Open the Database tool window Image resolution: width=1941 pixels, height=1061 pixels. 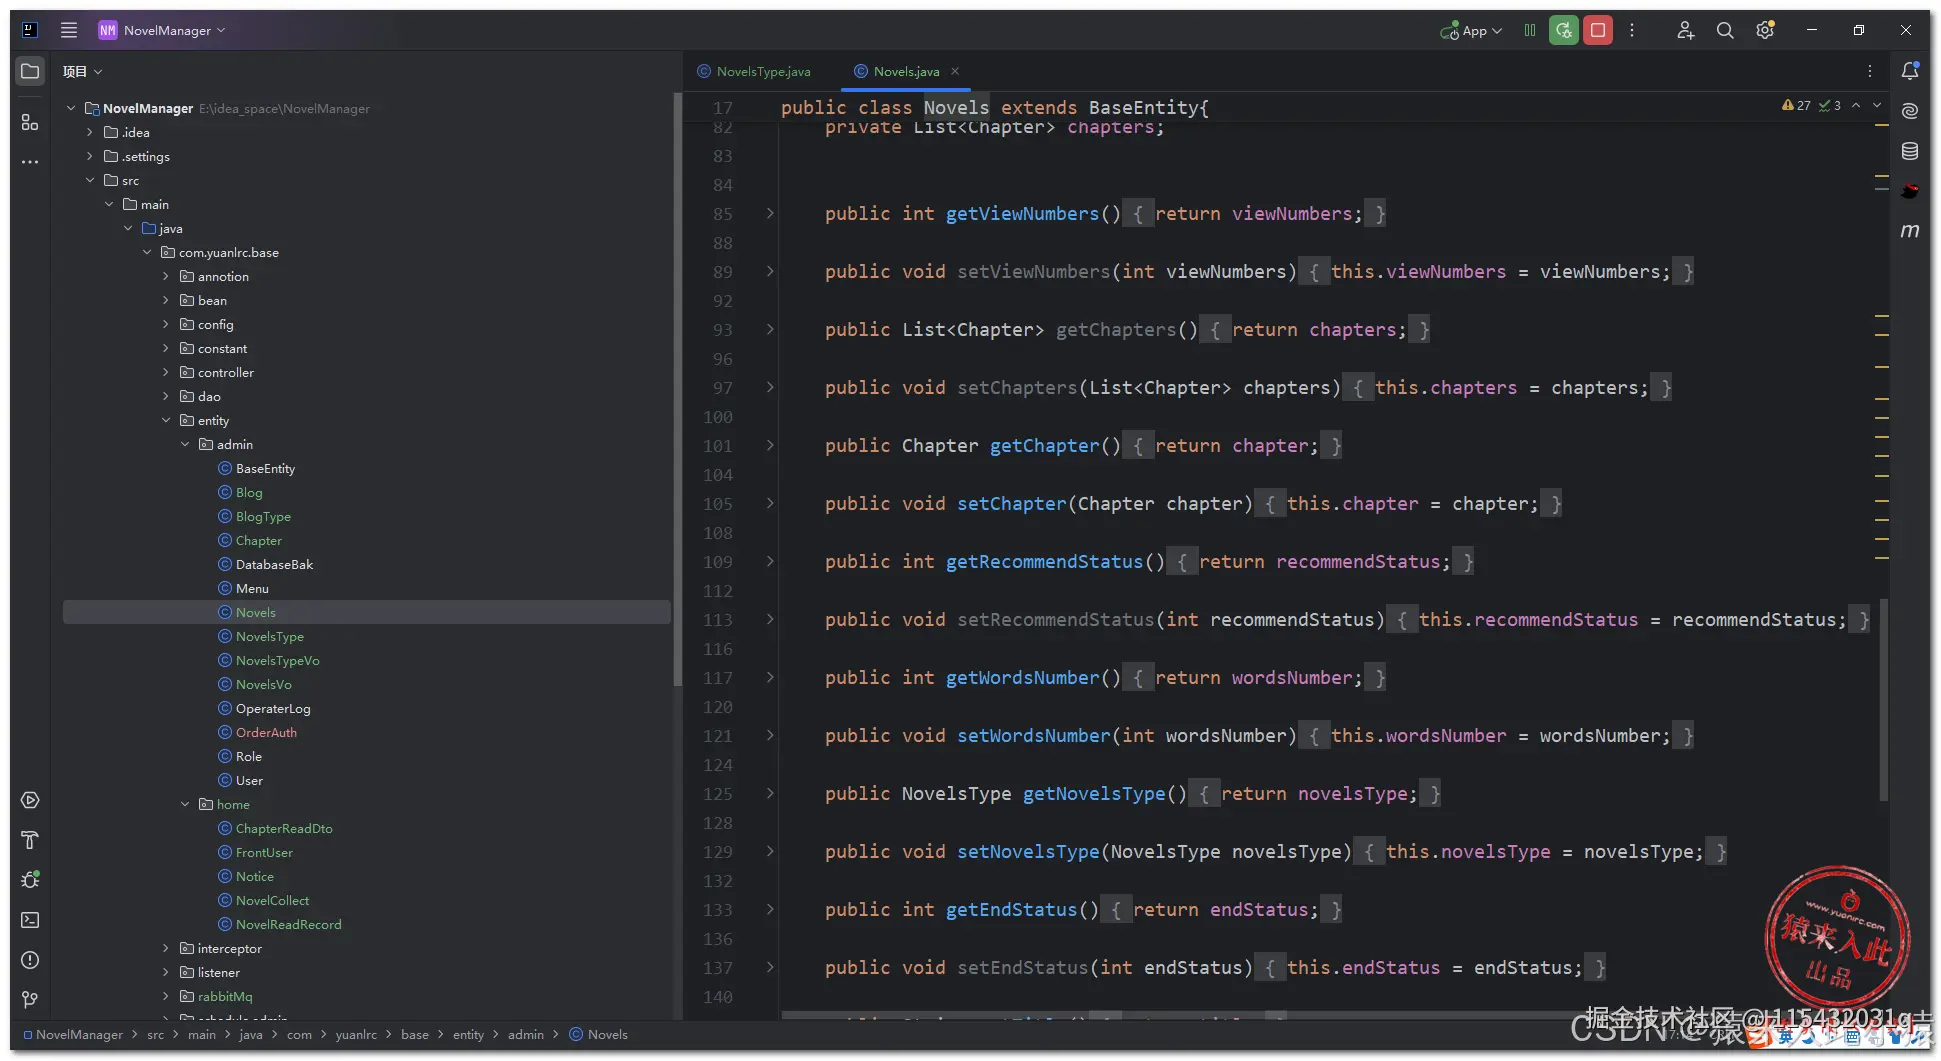pos(1910,151)
